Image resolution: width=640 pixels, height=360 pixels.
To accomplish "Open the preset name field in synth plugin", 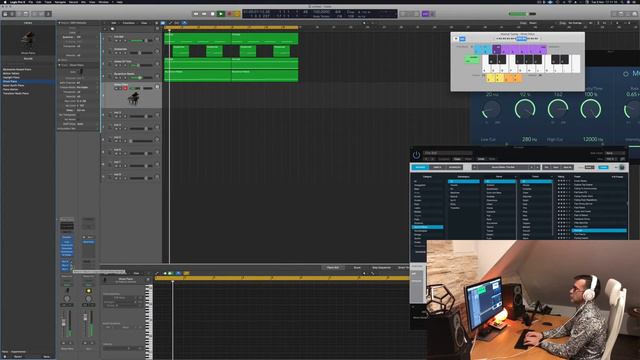I will coord(503,167).
